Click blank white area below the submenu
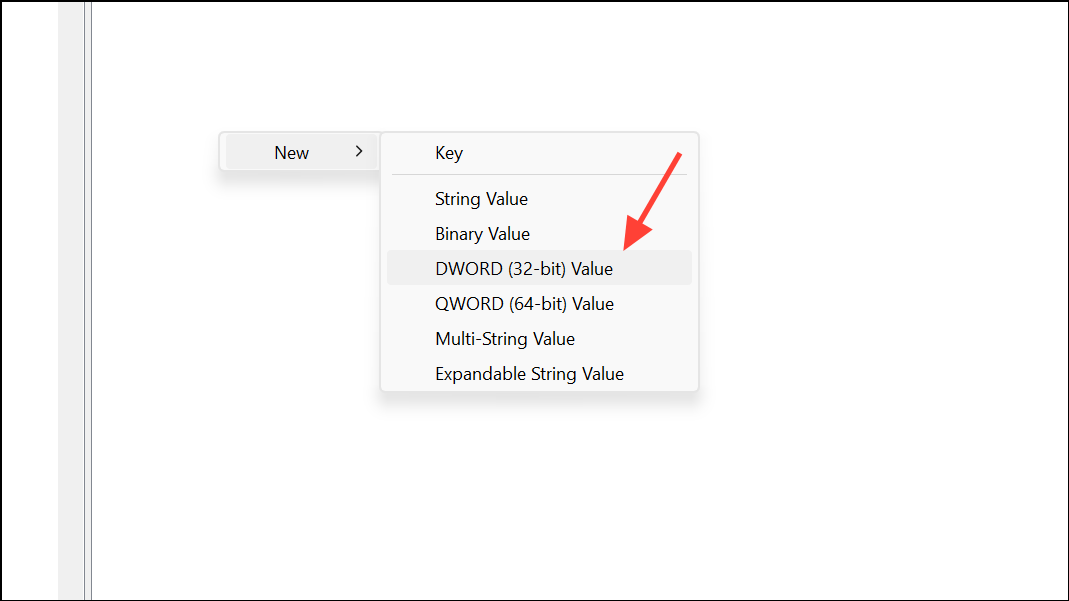The image size is (1069, 601). tap(539, 491)
